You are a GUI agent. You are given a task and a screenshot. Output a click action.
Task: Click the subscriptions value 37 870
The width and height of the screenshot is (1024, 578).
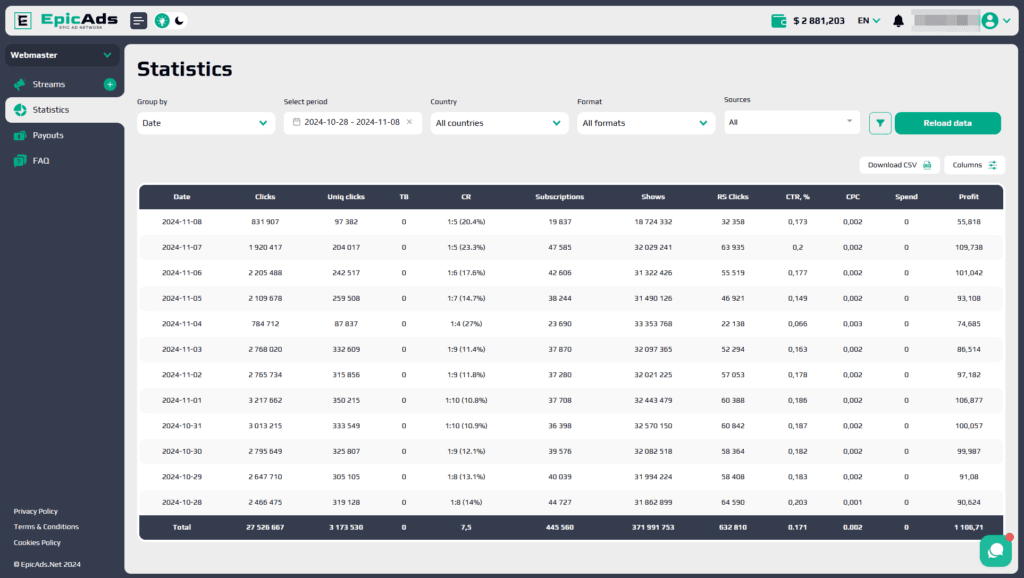pyautogui.click(x=560, y=349)
